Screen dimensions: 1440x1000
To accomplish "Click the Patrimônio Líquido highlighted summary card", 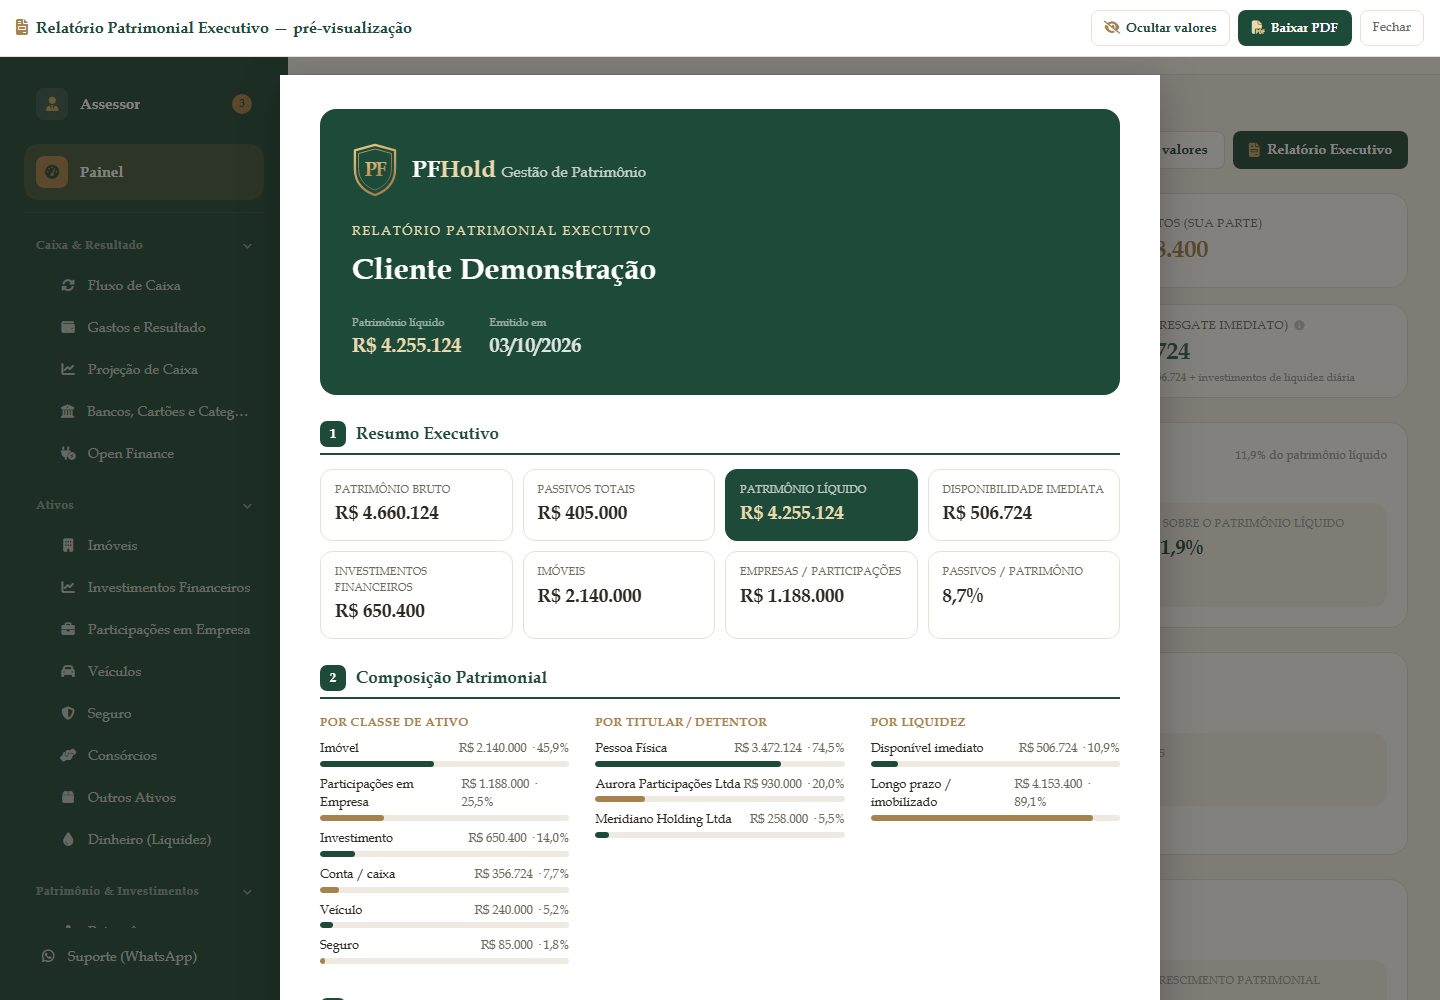I will [821, 505].
